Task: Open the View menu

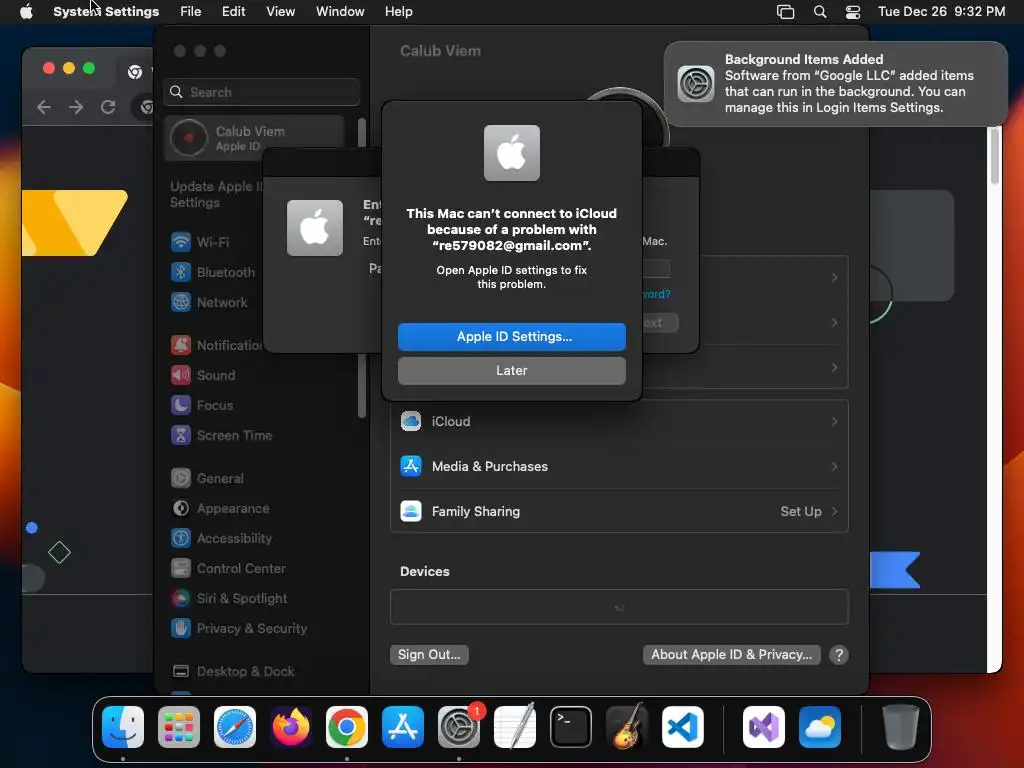Action: pos(281,12)
